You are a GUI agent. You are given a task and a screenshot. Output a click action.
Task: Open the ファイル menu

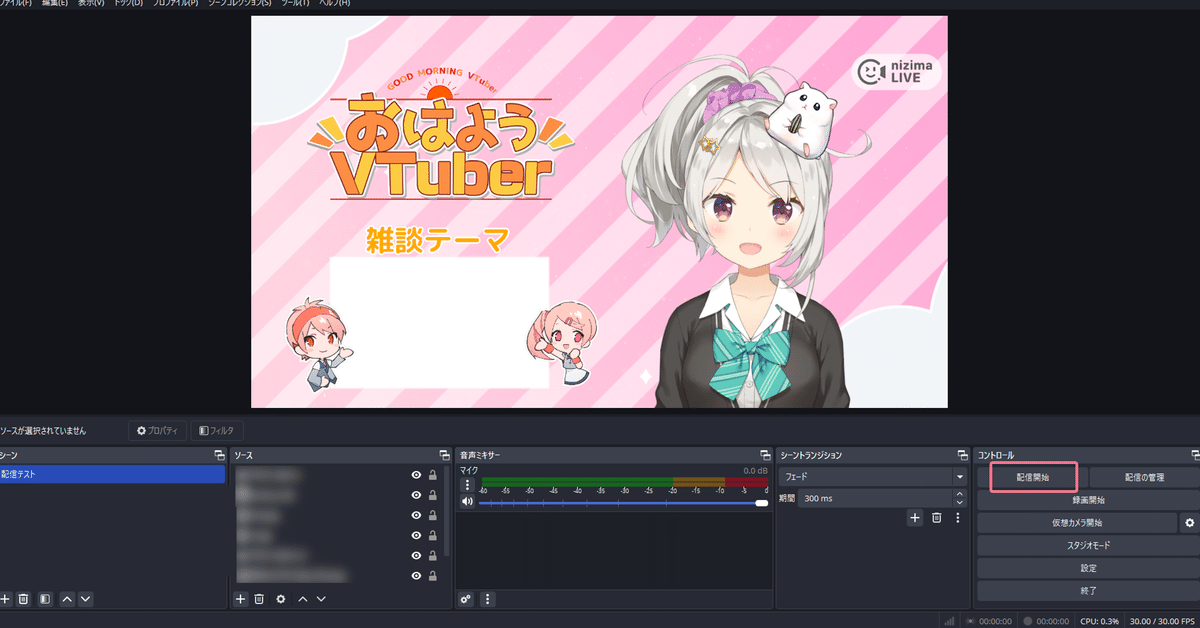pyautogui.click(x=15, y=4)
